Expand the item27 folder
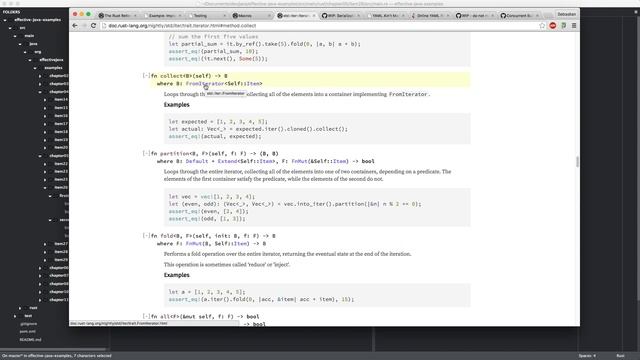 pos(45,244)
